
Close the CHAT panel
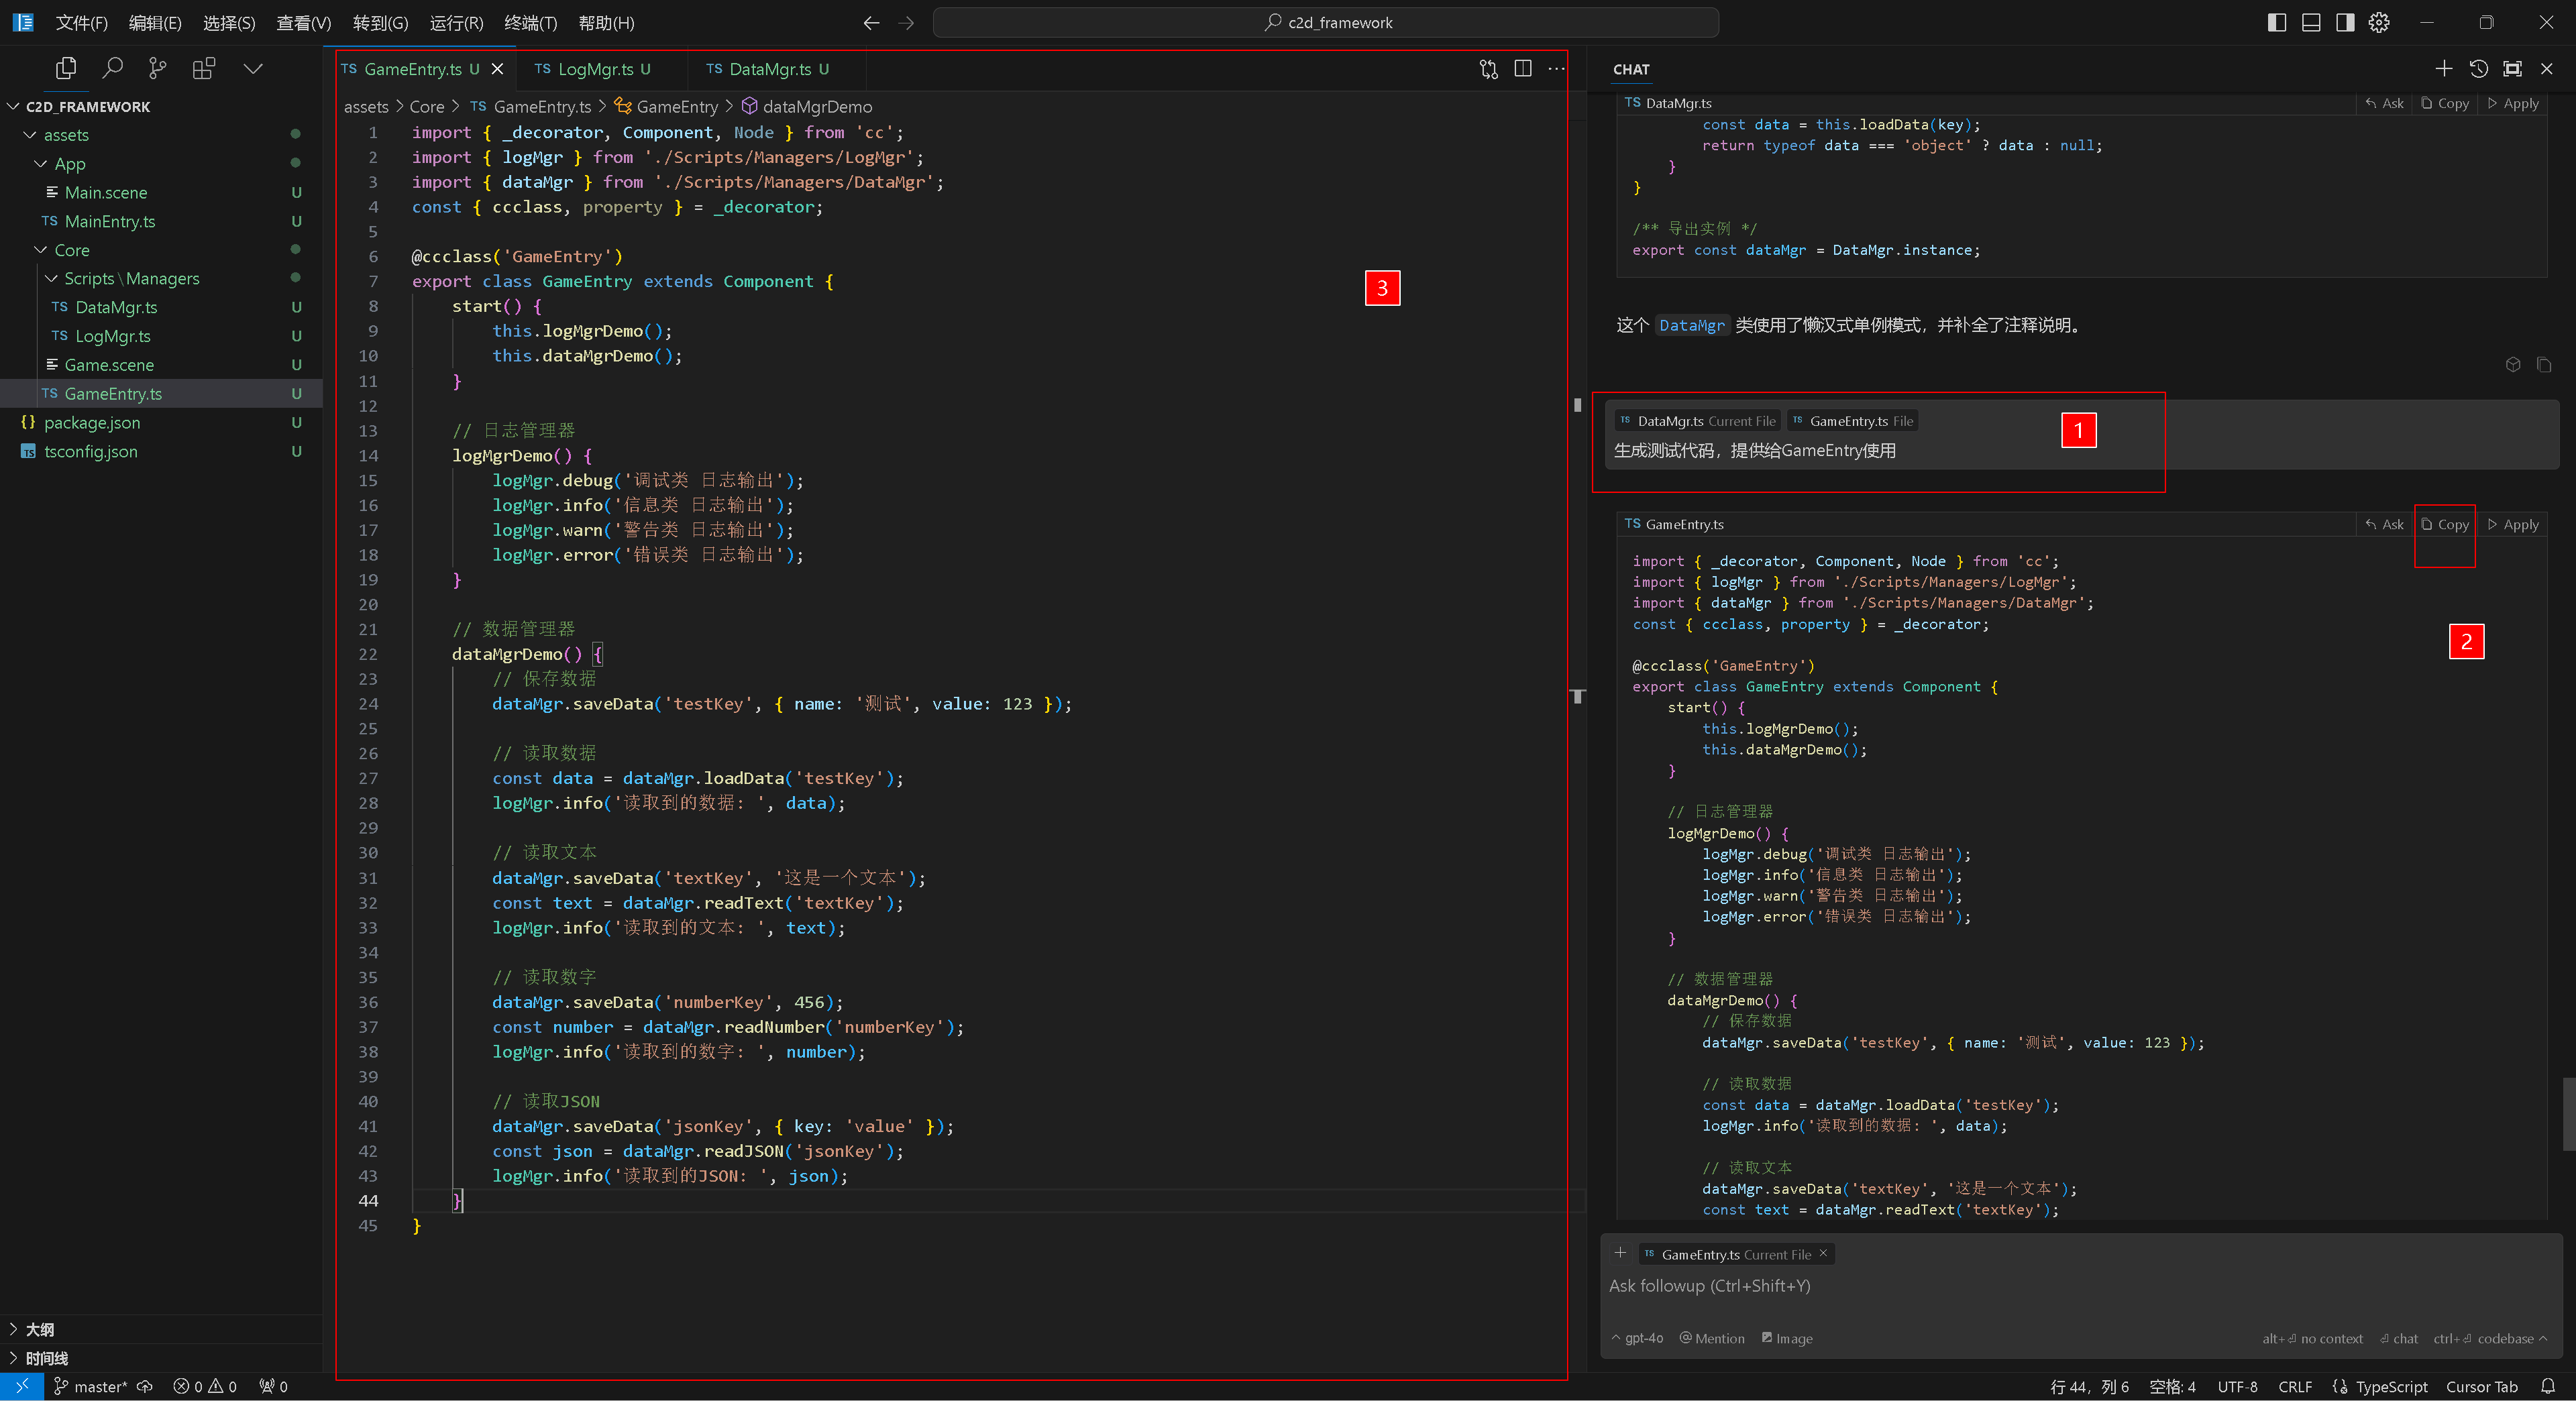tap(2547, 68)
